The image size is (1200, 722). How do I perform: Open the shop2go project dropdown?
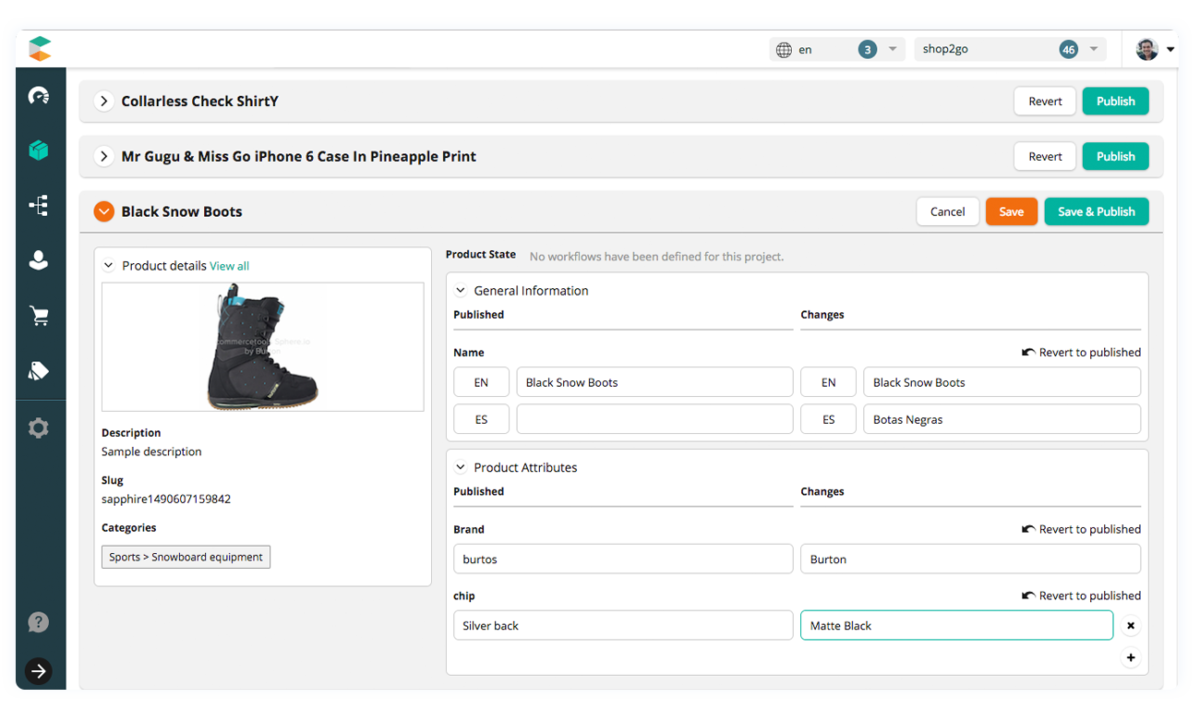click(1010, 49)
